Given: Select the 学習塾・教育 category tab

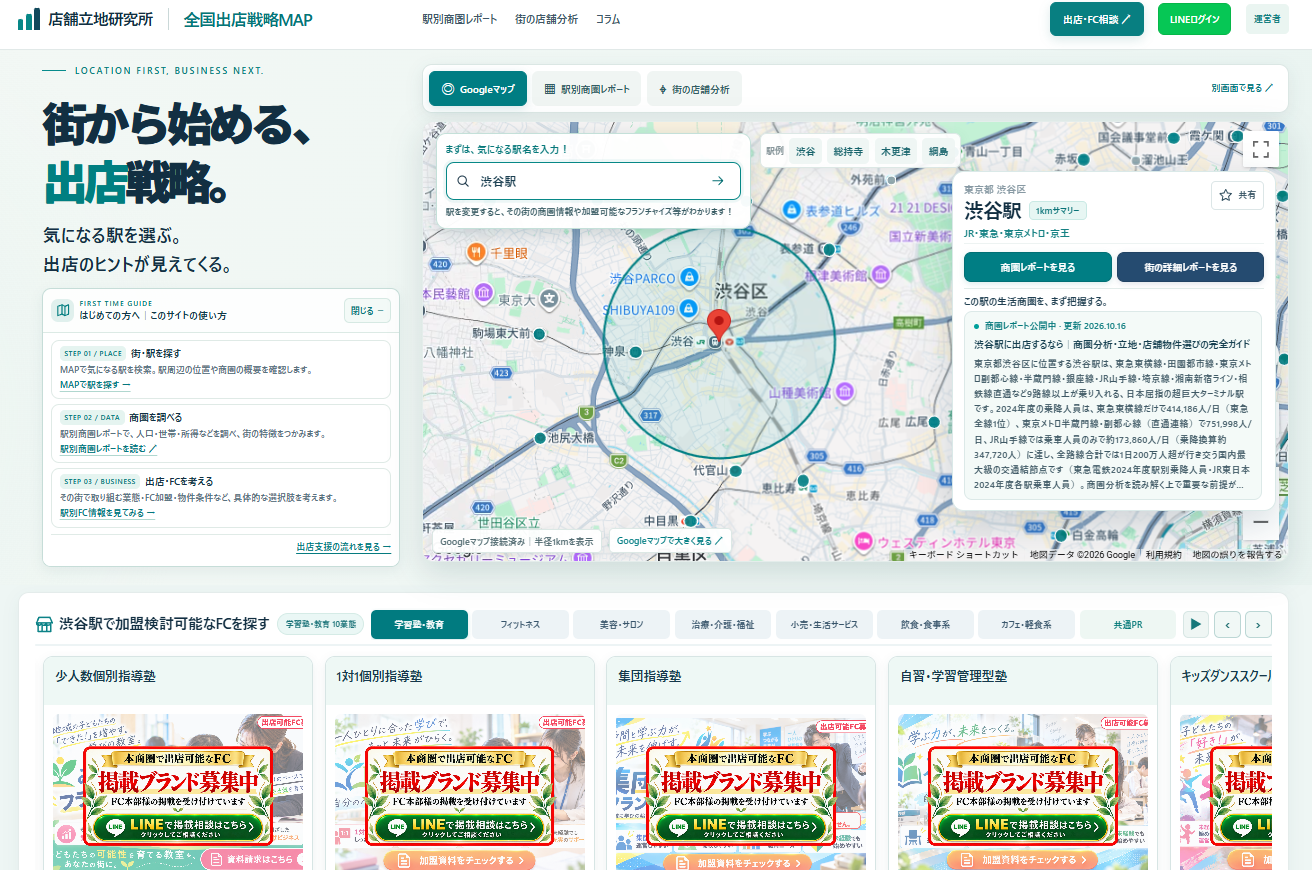Looking at the screenshot, I should coord(419,624).
